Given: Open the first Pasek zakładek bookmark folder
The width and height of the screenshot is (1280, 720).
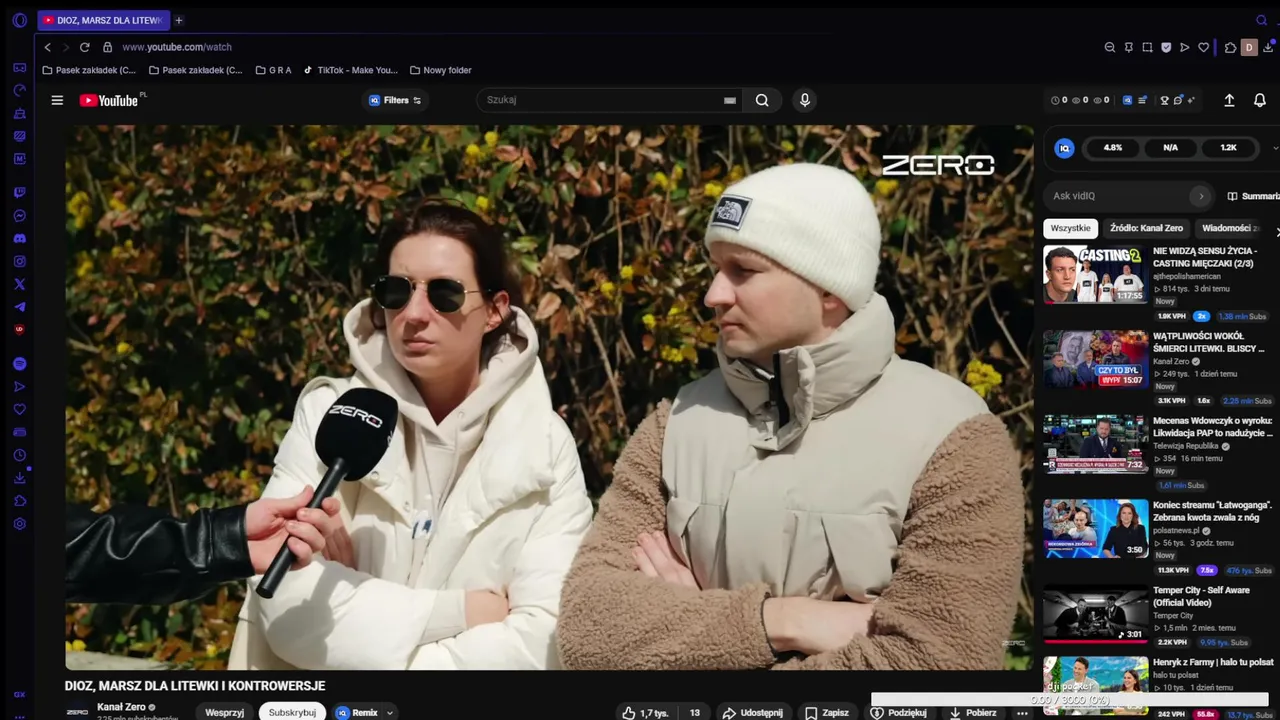Looking at the screenshot, I should [x=89, y=70].
